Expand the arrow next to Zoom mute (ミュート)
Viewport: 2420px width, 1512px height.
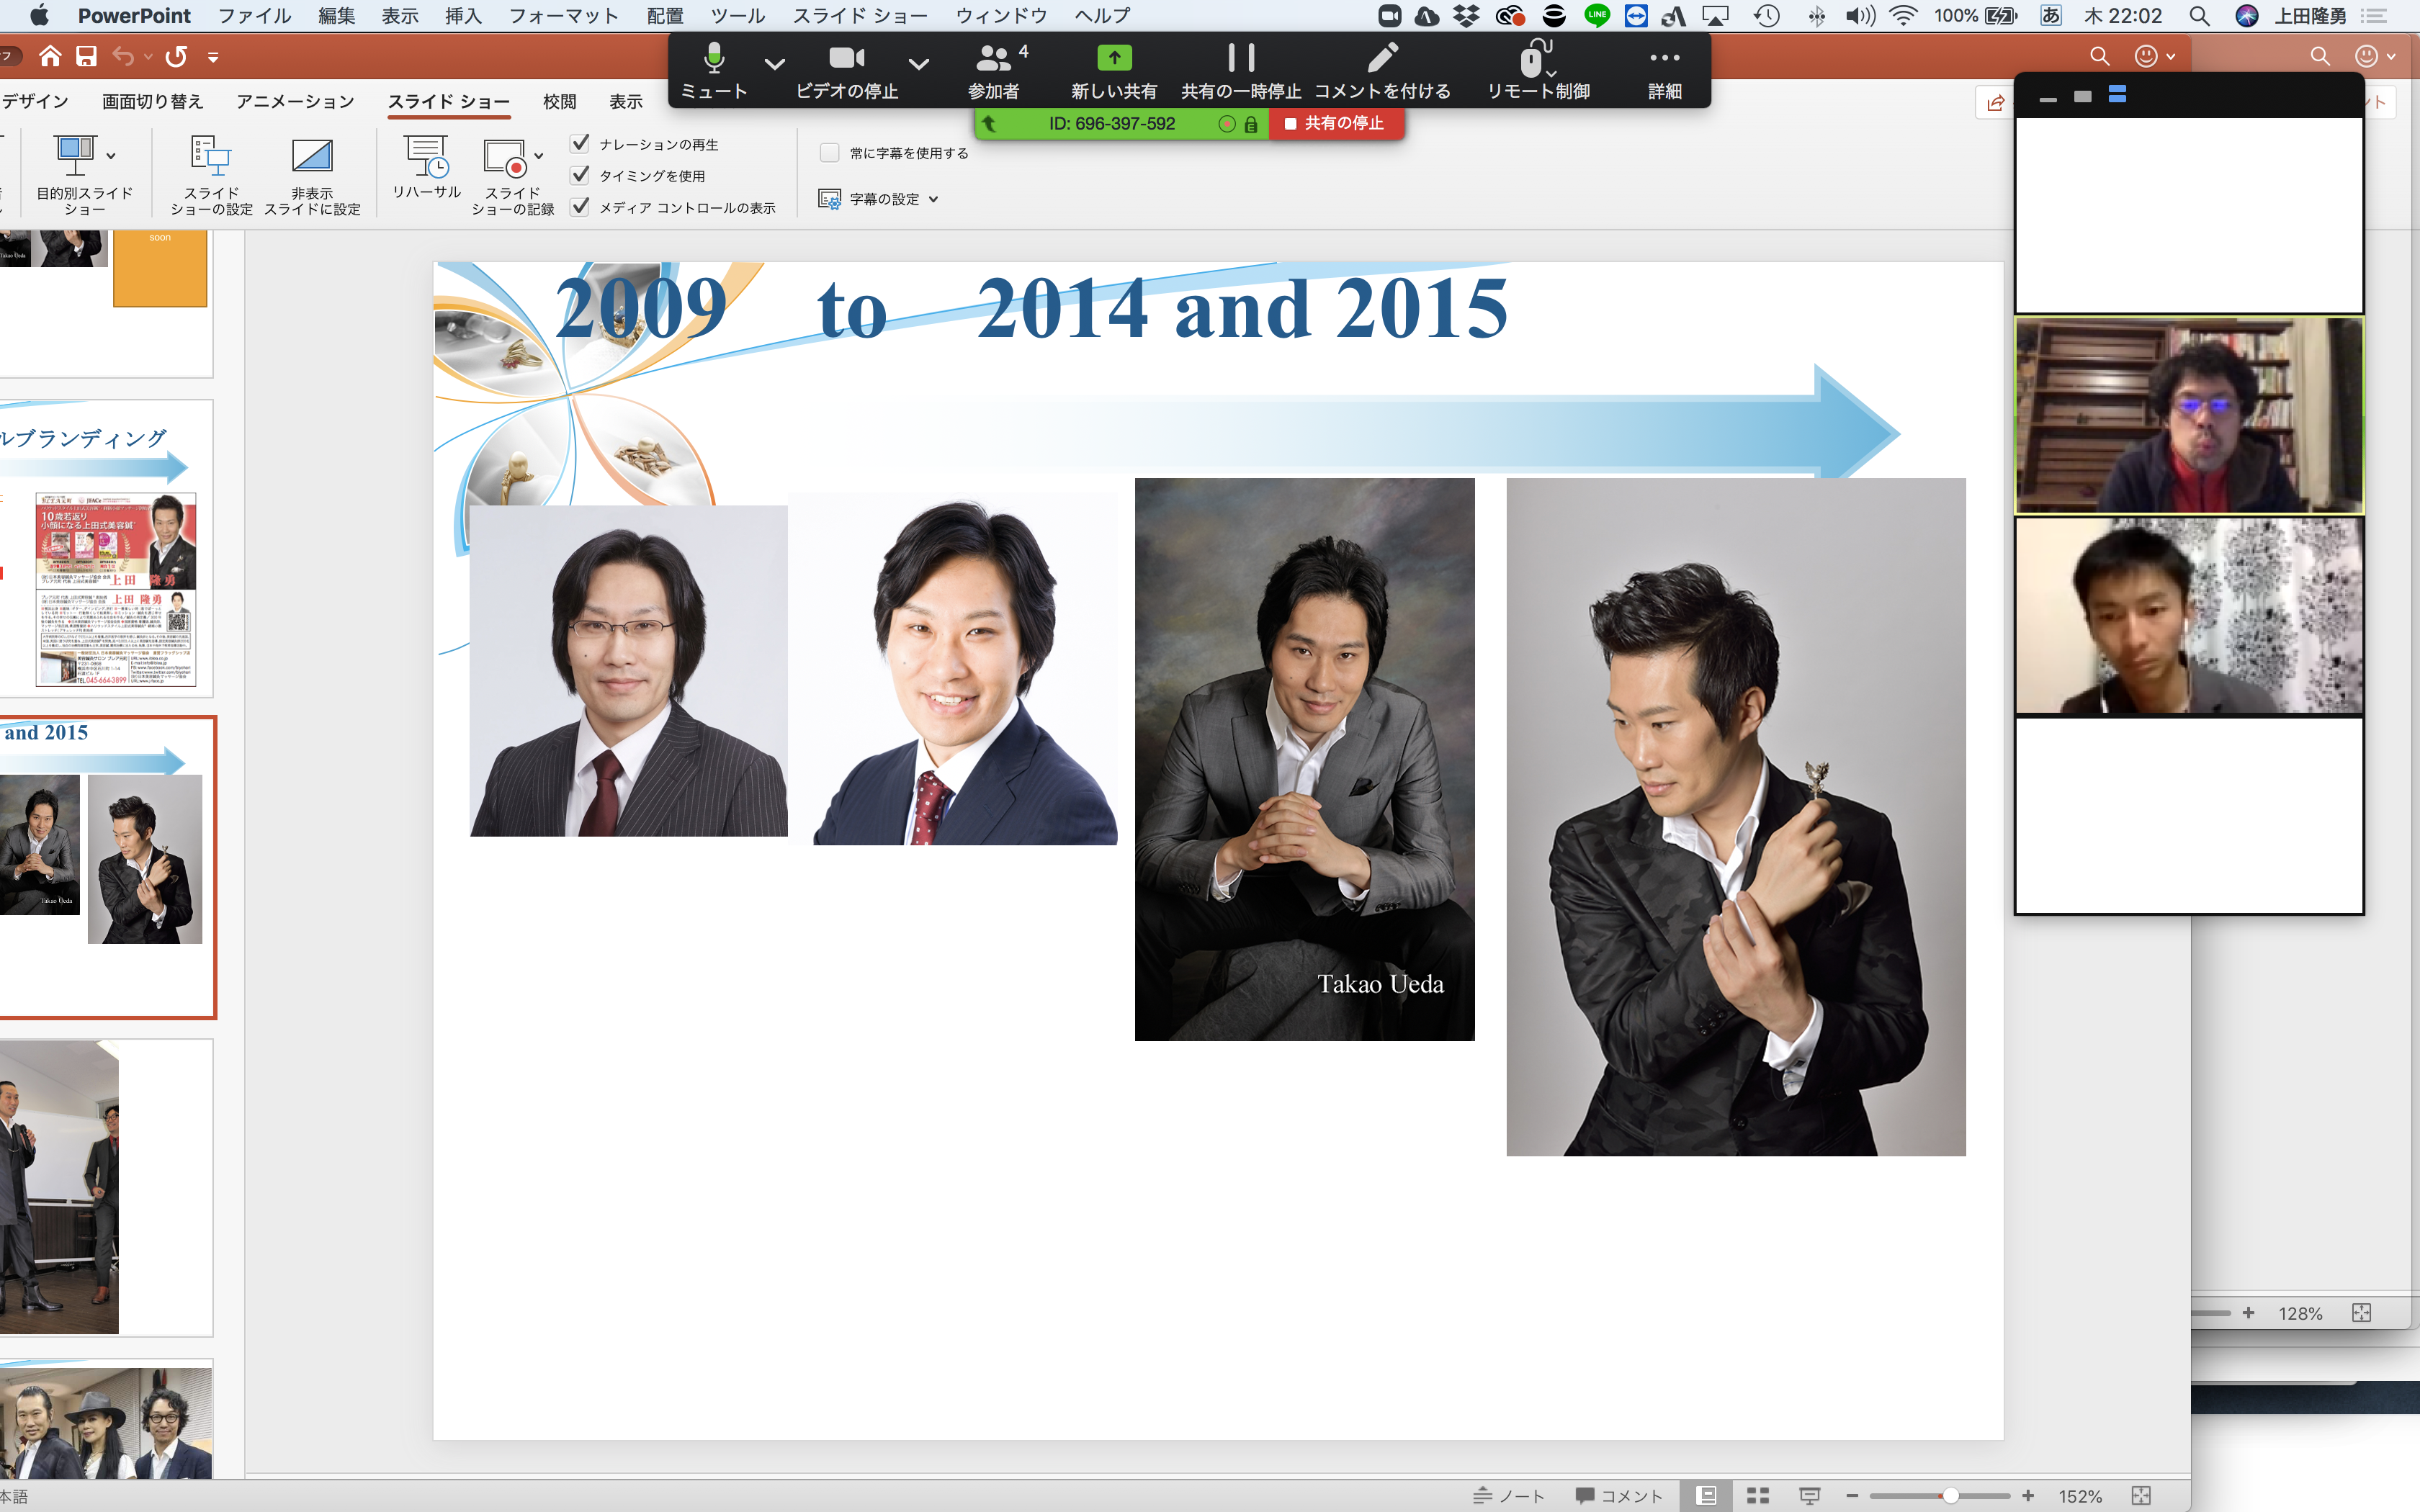(x=774, y=64)
